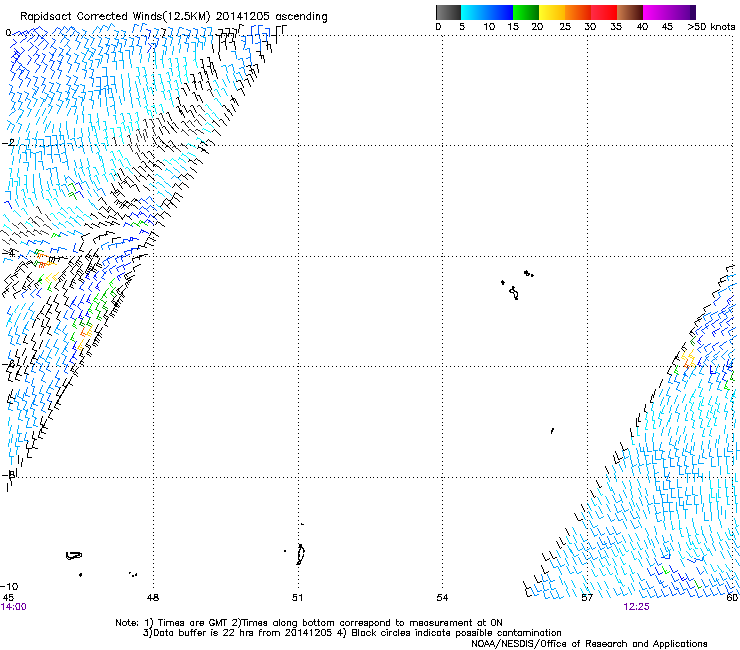The image size is (740, 650).
Task: Click the '60' longitude axis label
Action: pyautogui.click(x=732, y=598)
